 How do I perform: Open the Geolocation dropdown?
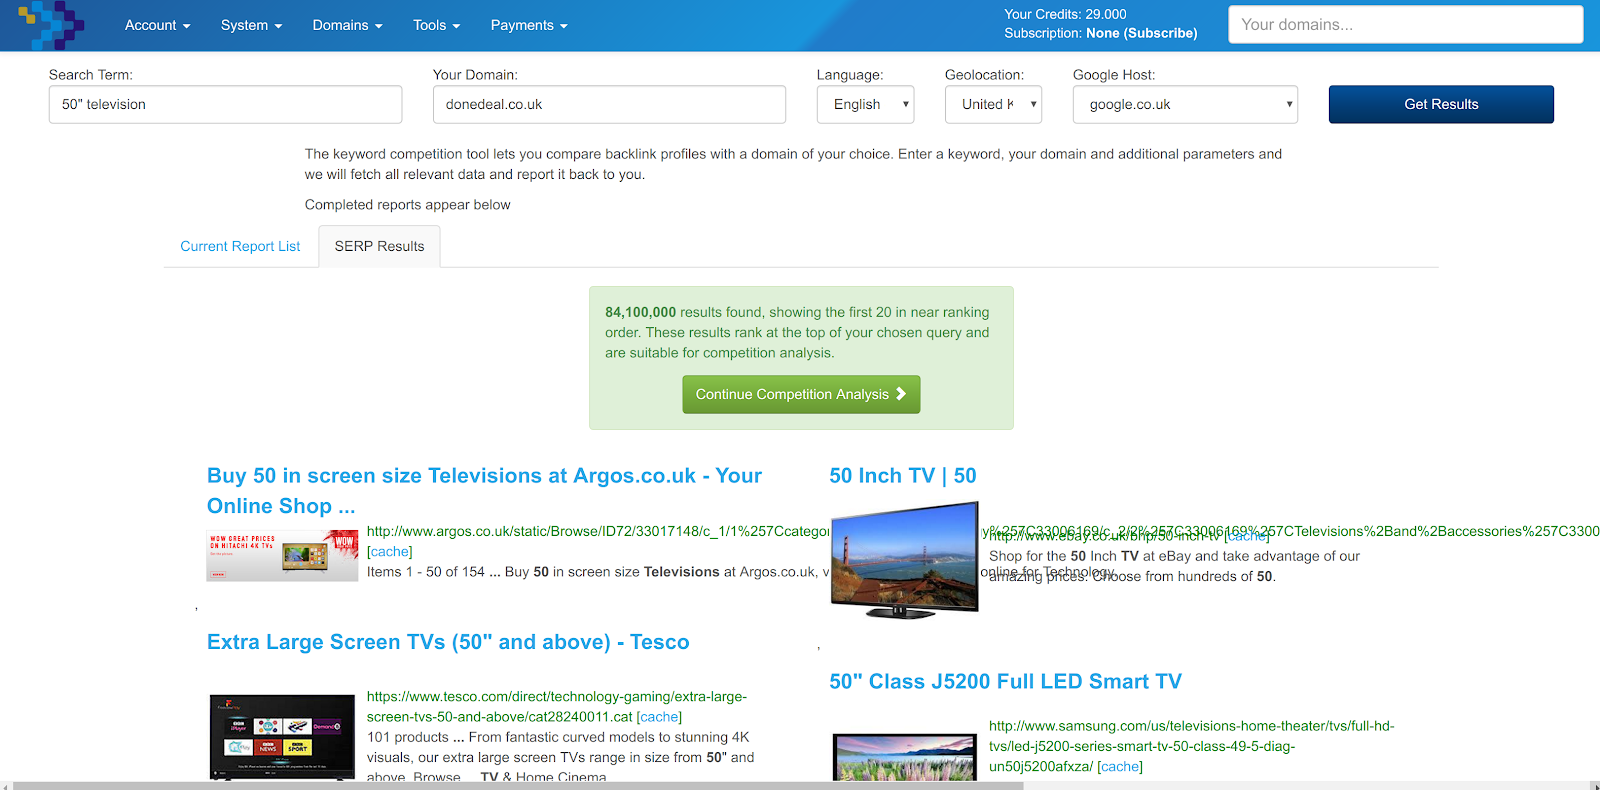pos(993,104)
